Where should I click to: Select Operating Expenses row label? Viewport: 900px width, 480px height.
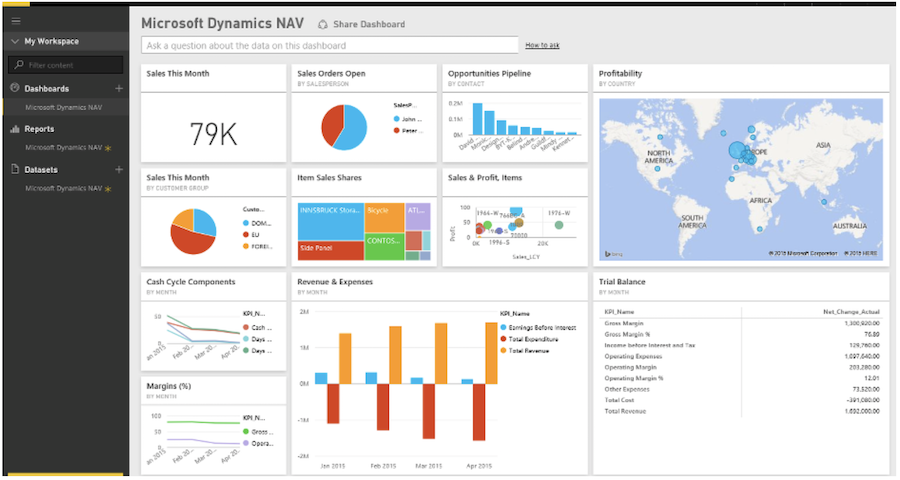coord(633,356)
